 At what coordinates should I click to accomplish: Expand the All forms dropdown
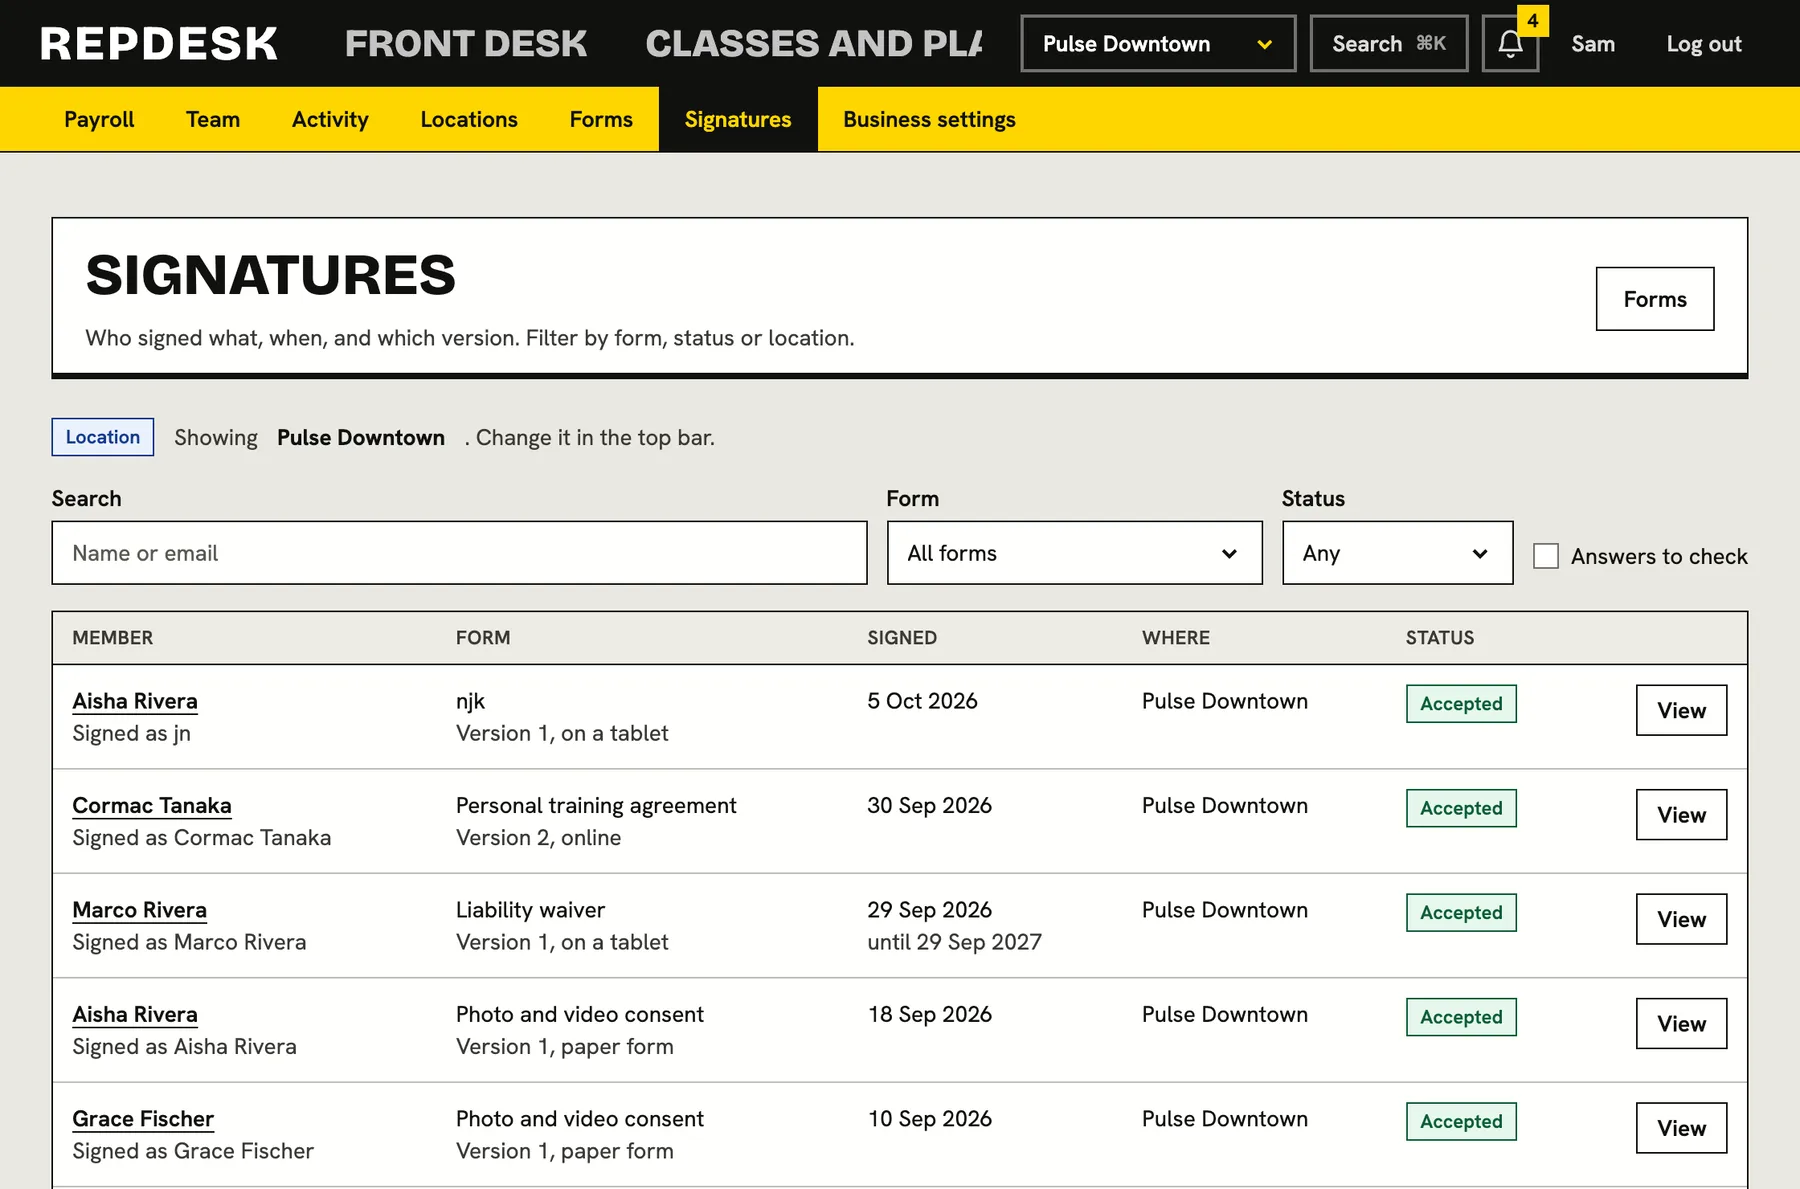pos(1074,553)
